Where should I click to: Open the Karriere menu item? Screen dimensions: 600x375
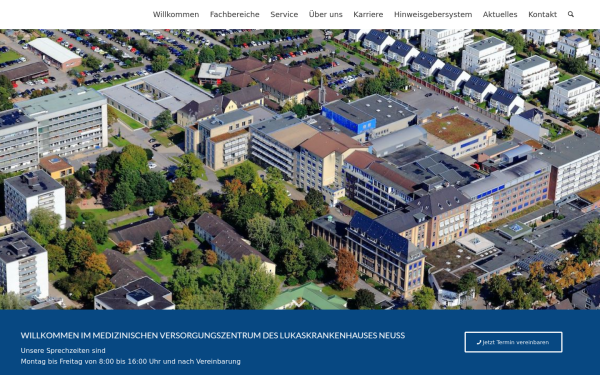click(368, 15)
